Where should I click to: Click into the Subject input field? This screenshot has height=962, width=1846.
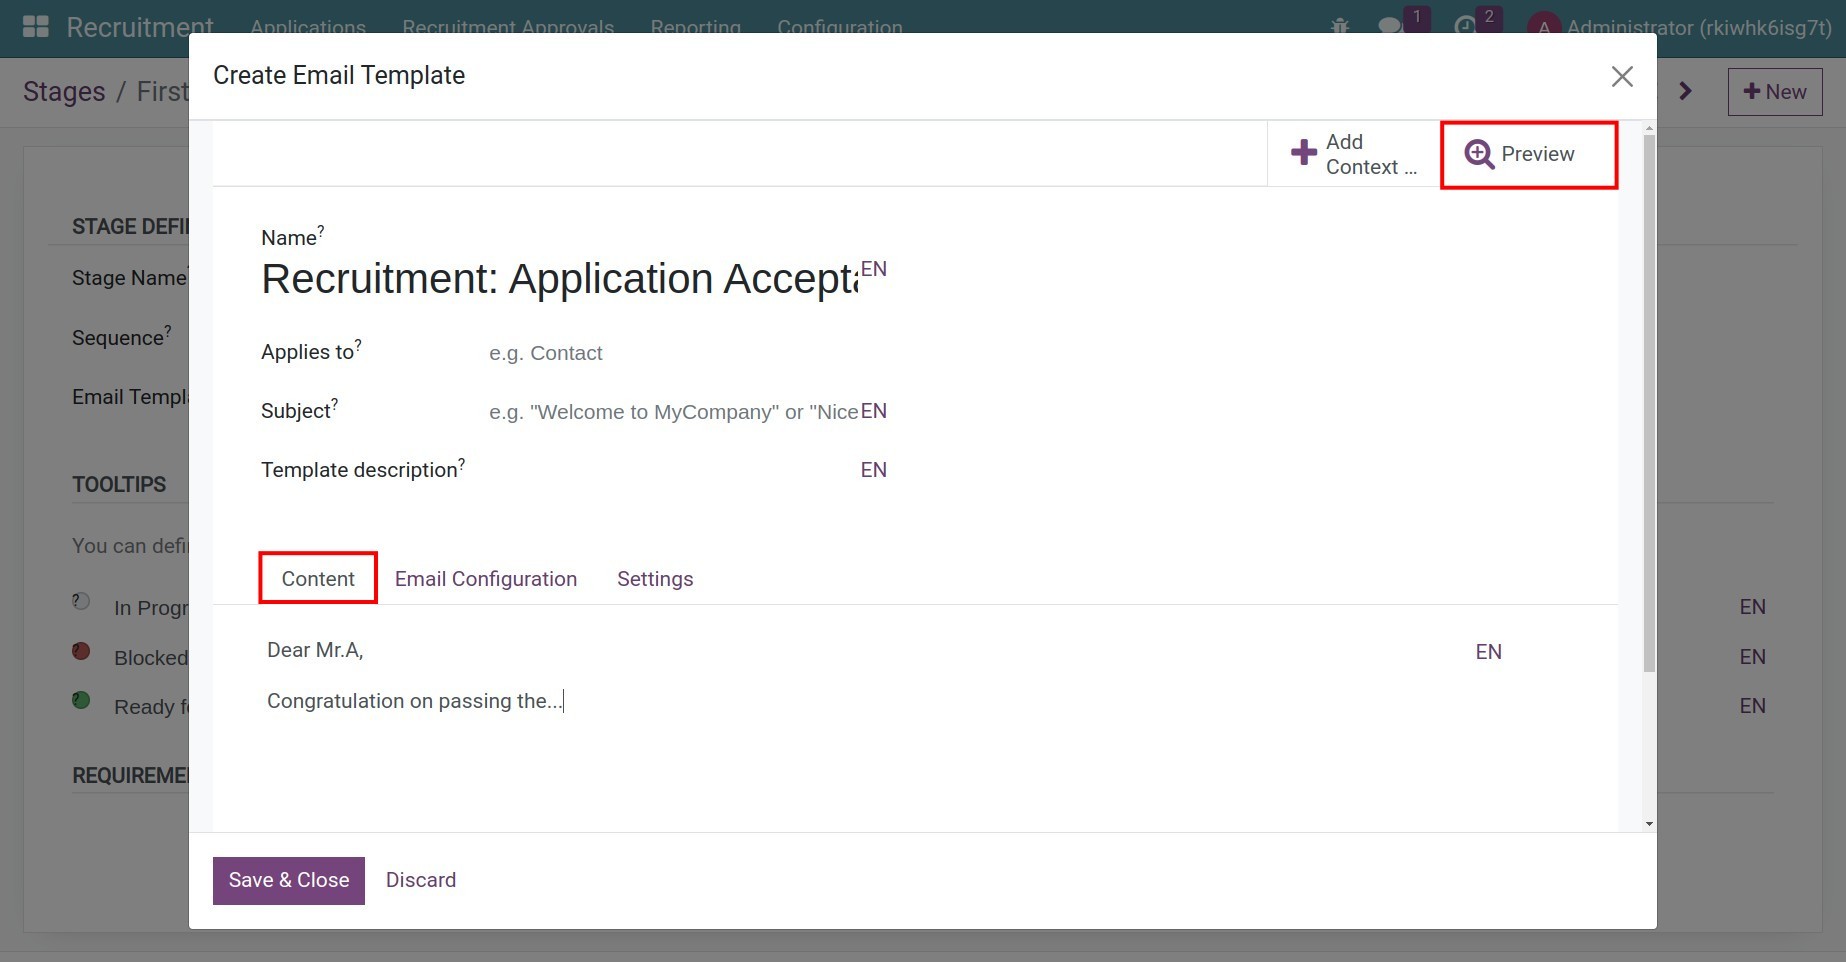point(670,412)
